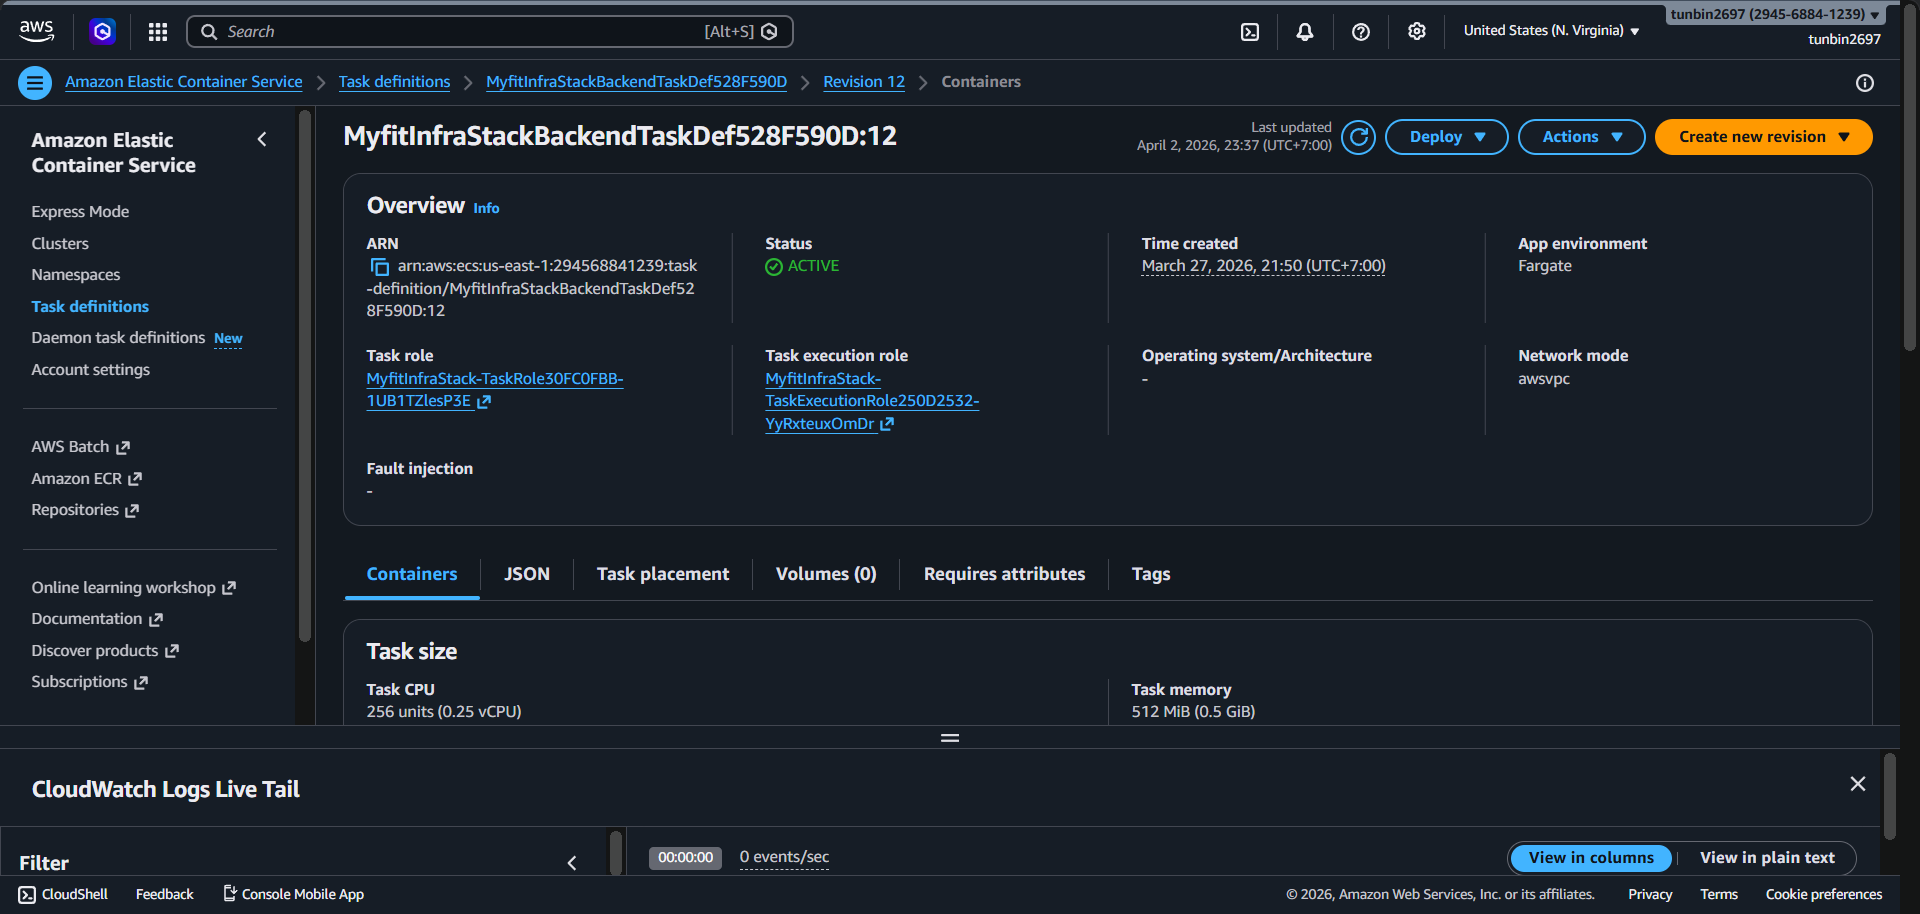Click the AWS logo home icon
The height and width of the screenshot is (914, 1920).
tap(37, 31)
